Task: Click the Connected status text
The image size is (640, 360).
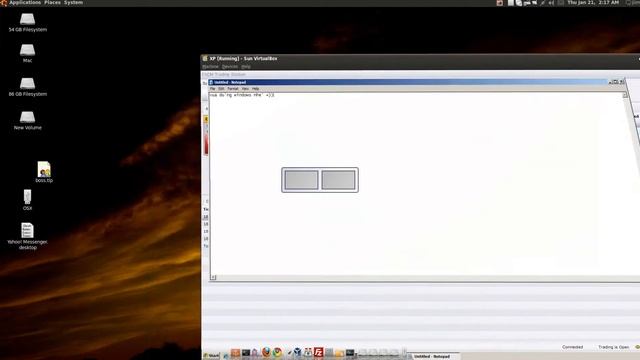Action: tap(572, 347)
